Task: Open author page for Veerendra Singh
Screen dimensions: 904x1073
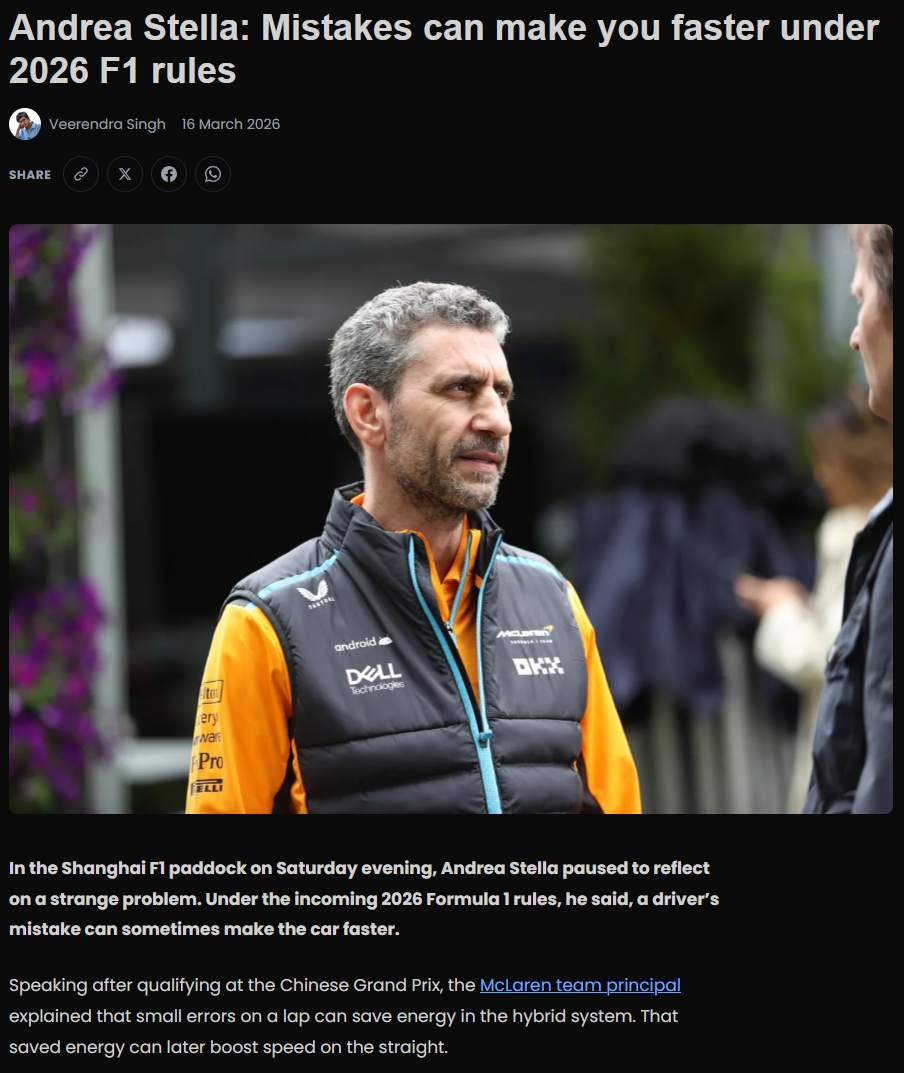Action: click(107, 124)
